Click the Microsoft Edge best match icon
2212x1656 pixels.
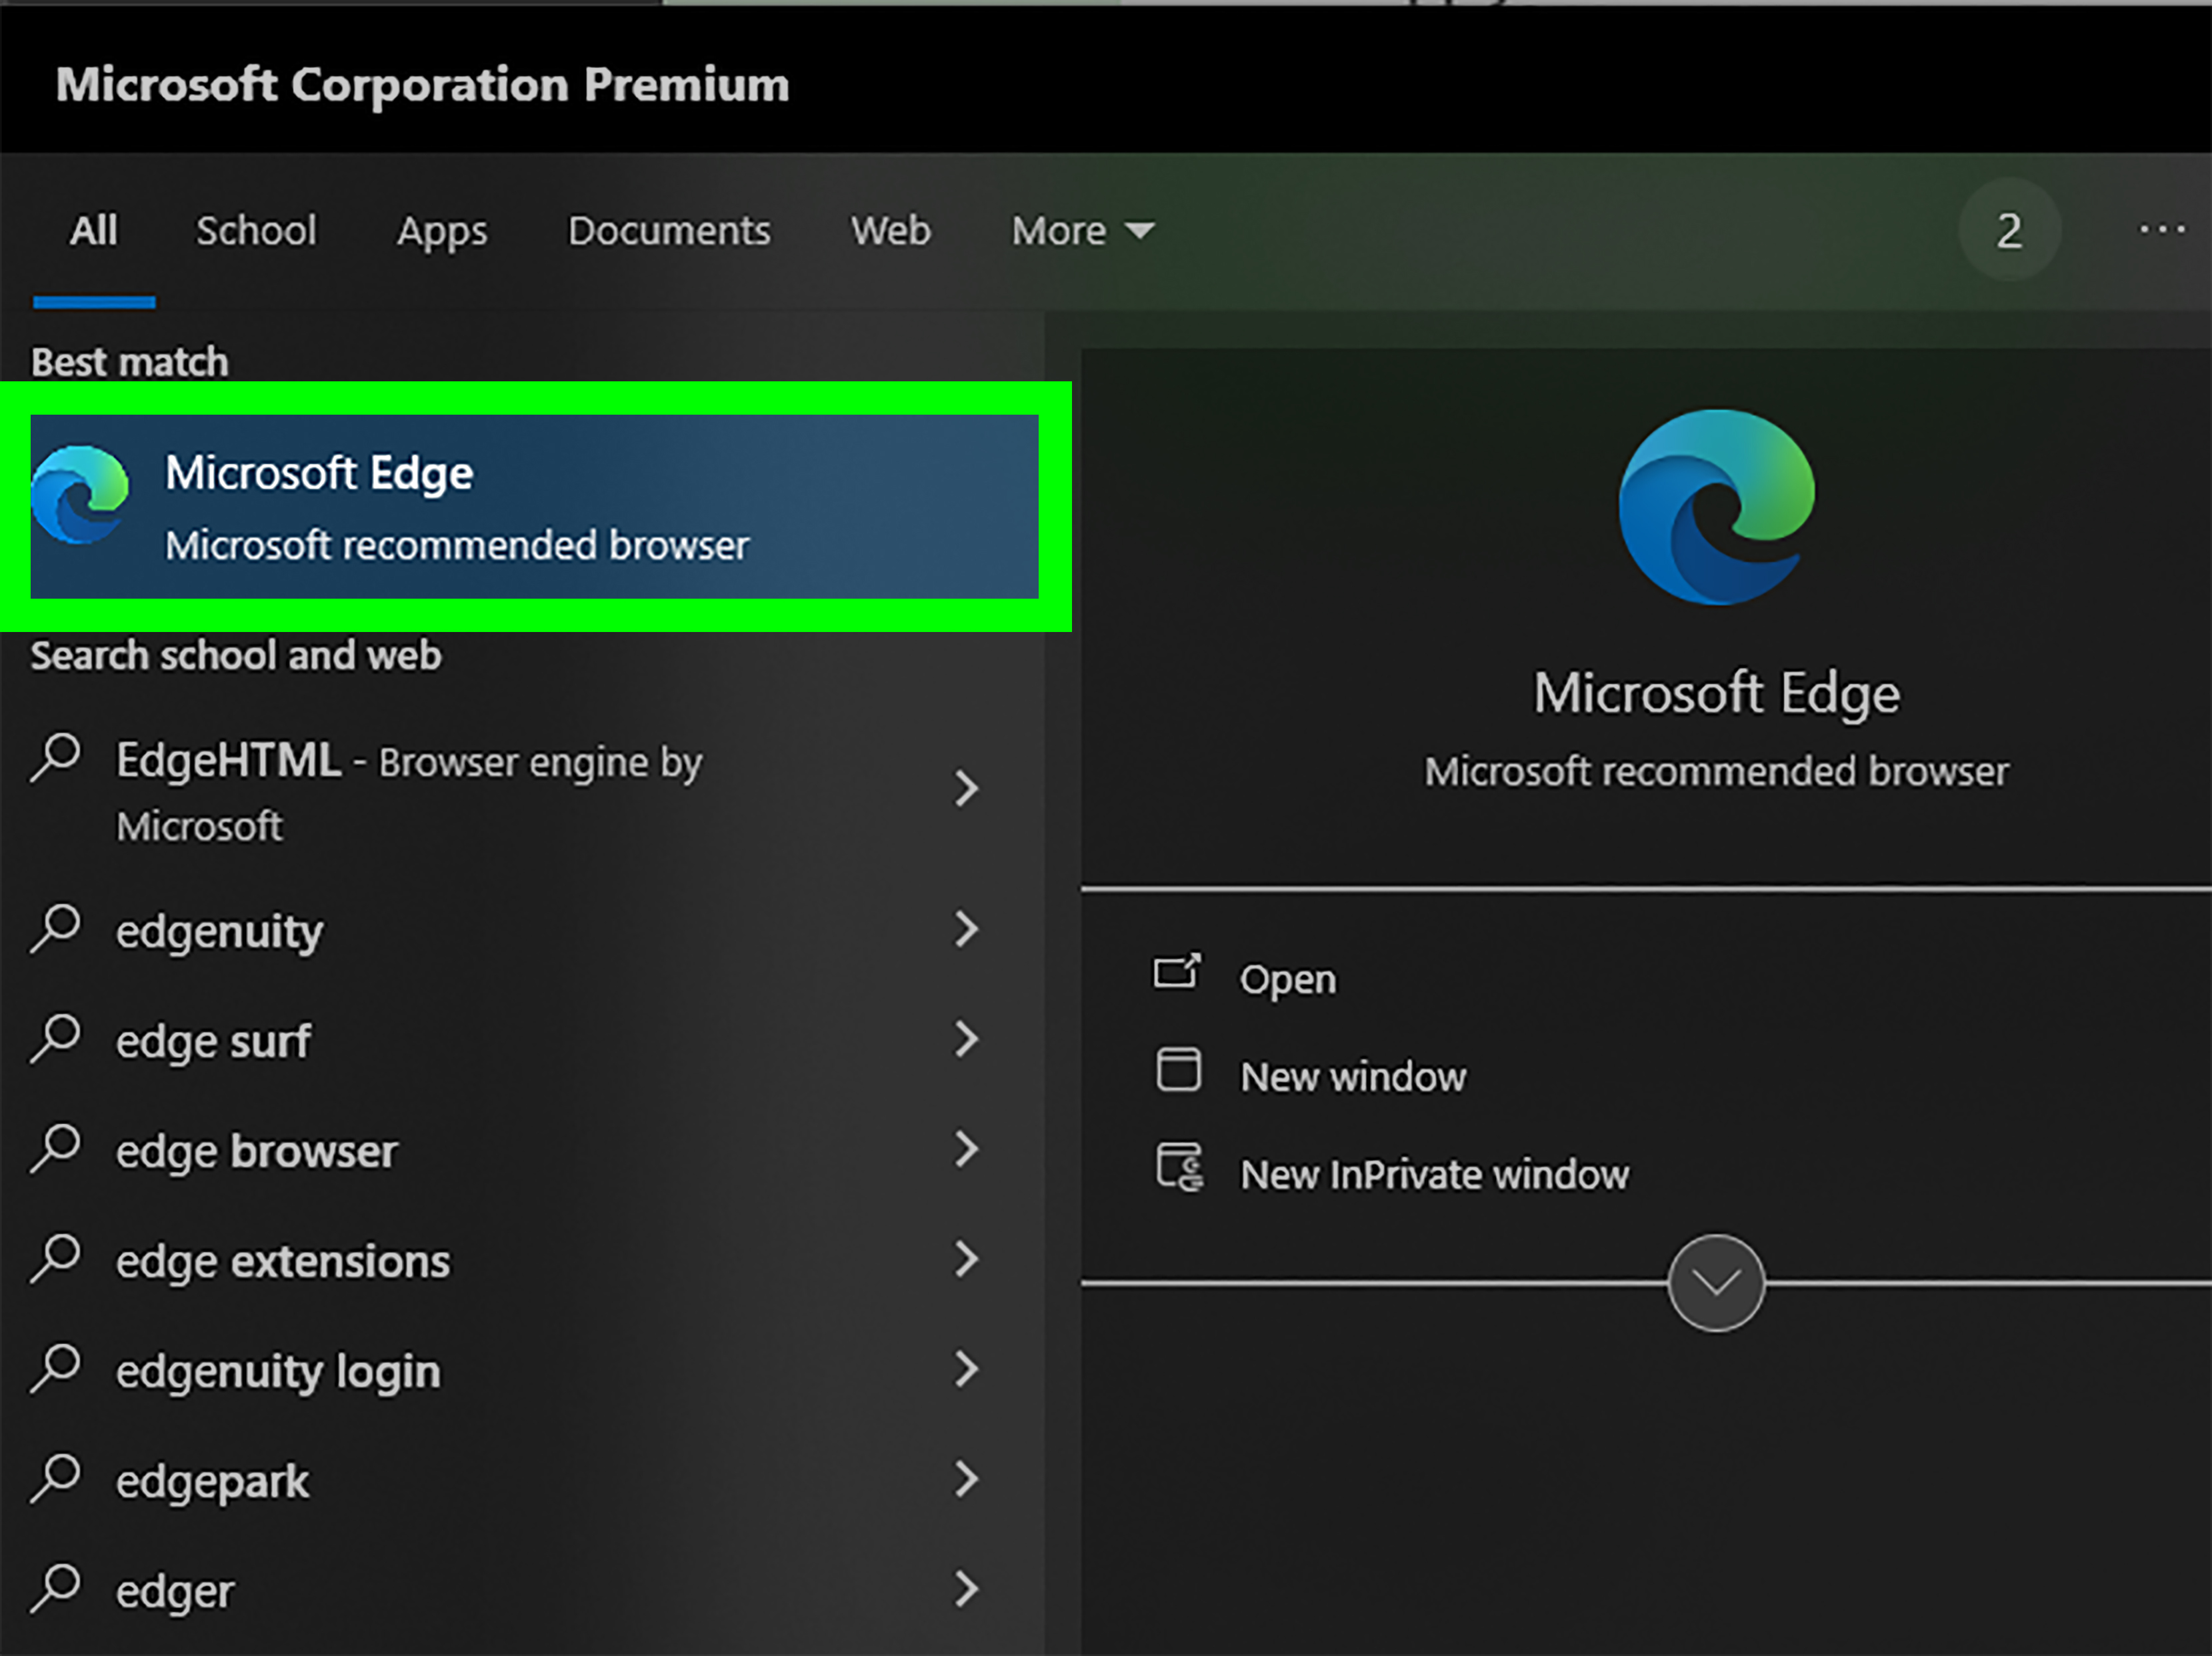(x=80, y=495)
